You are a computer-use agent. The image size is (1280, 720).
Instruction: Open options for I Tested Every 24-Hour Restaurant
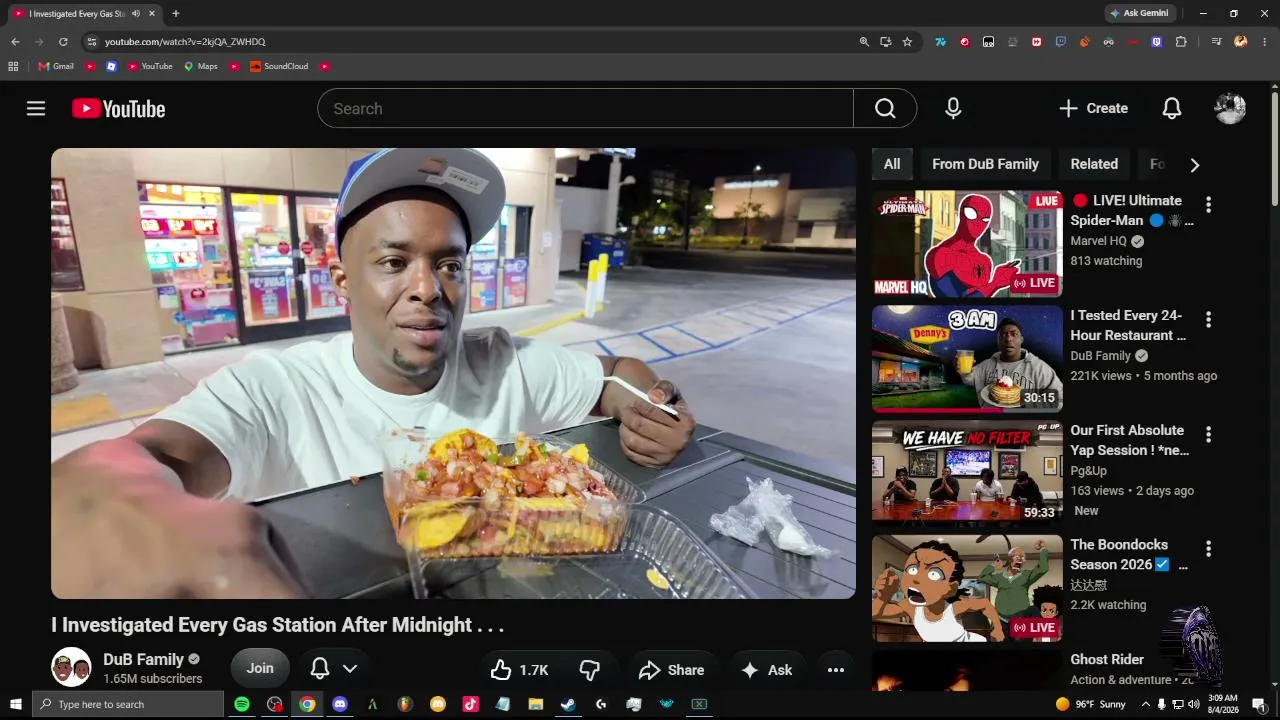point(1208,319)
